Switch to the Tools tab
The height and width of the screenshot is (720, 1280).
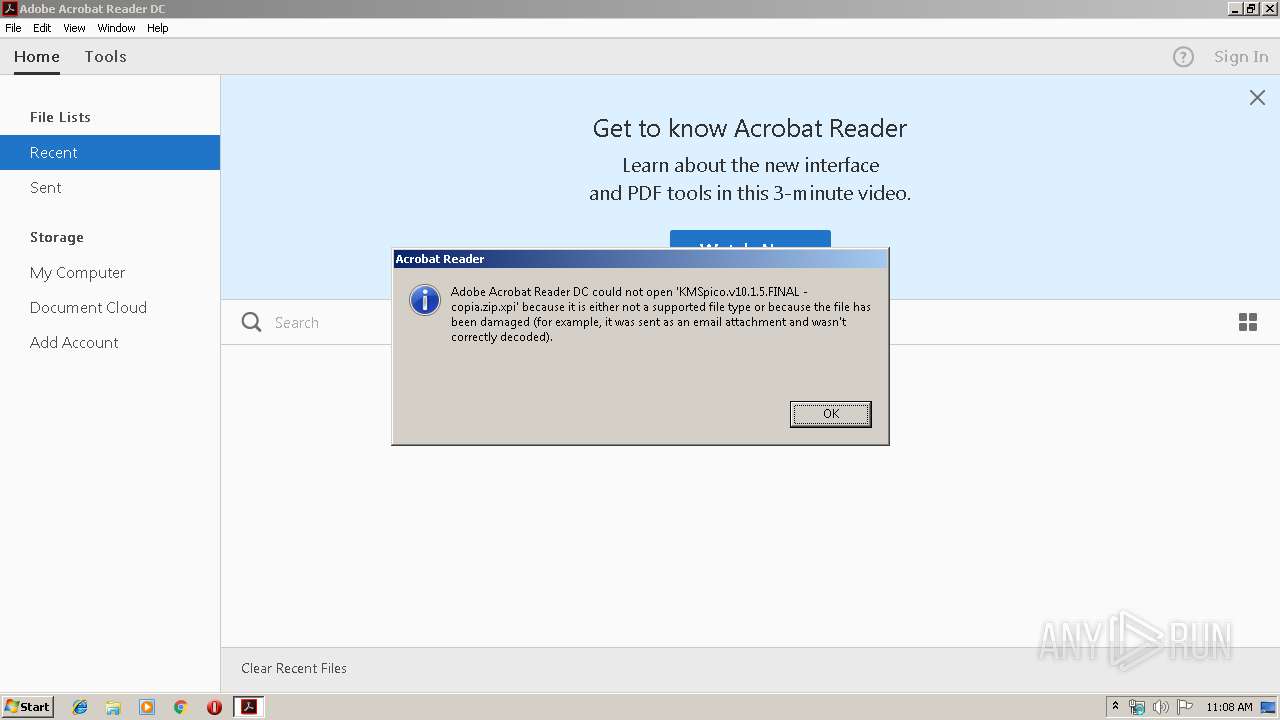[x=105, y=57]
